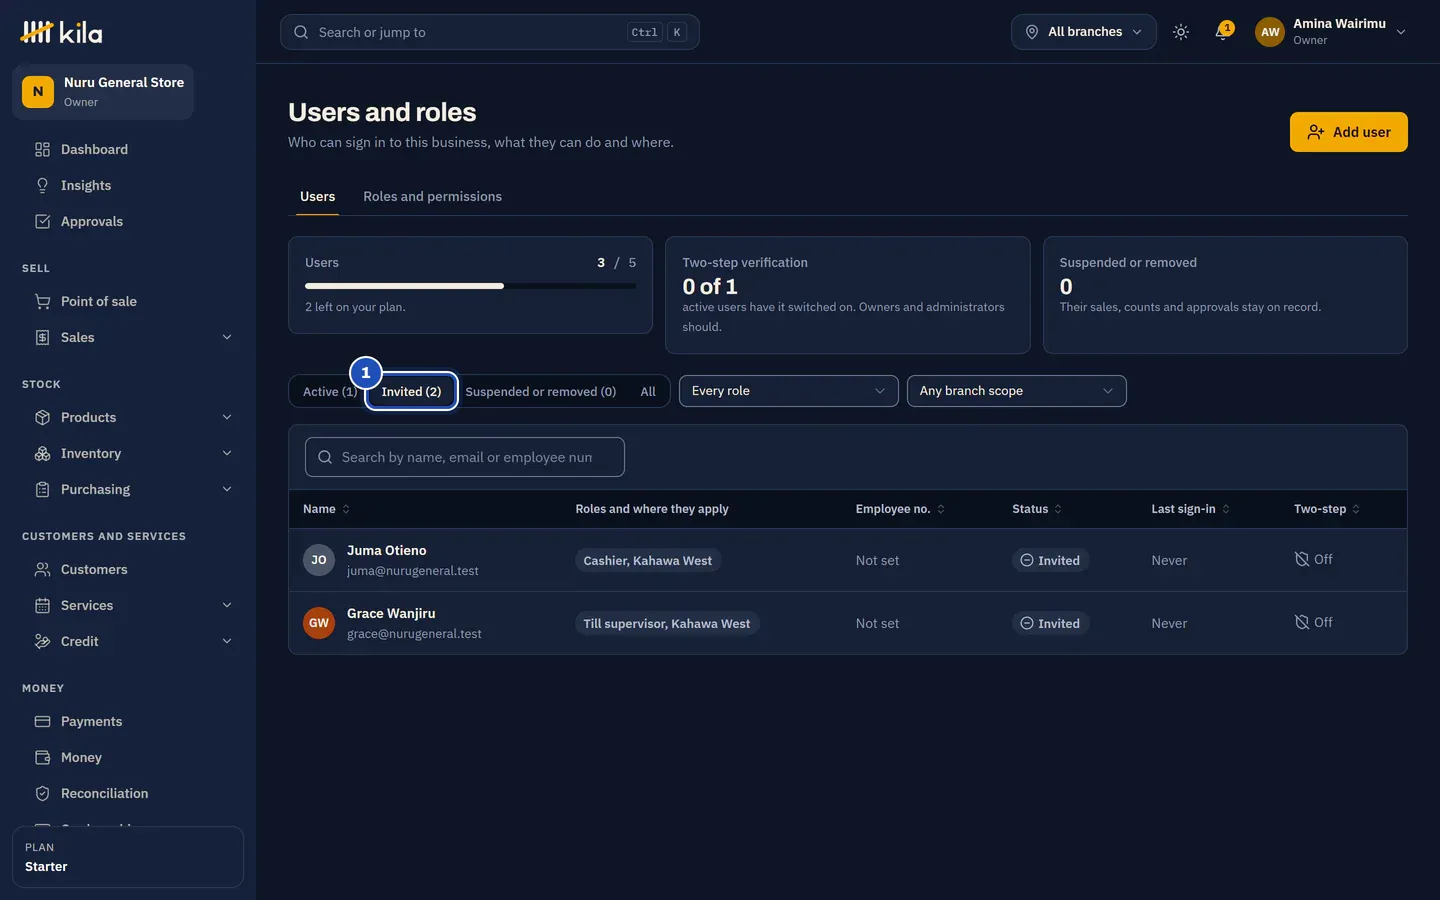
Task: Show Suspended or removed (0) filter
Action: [x=540, y=392]
